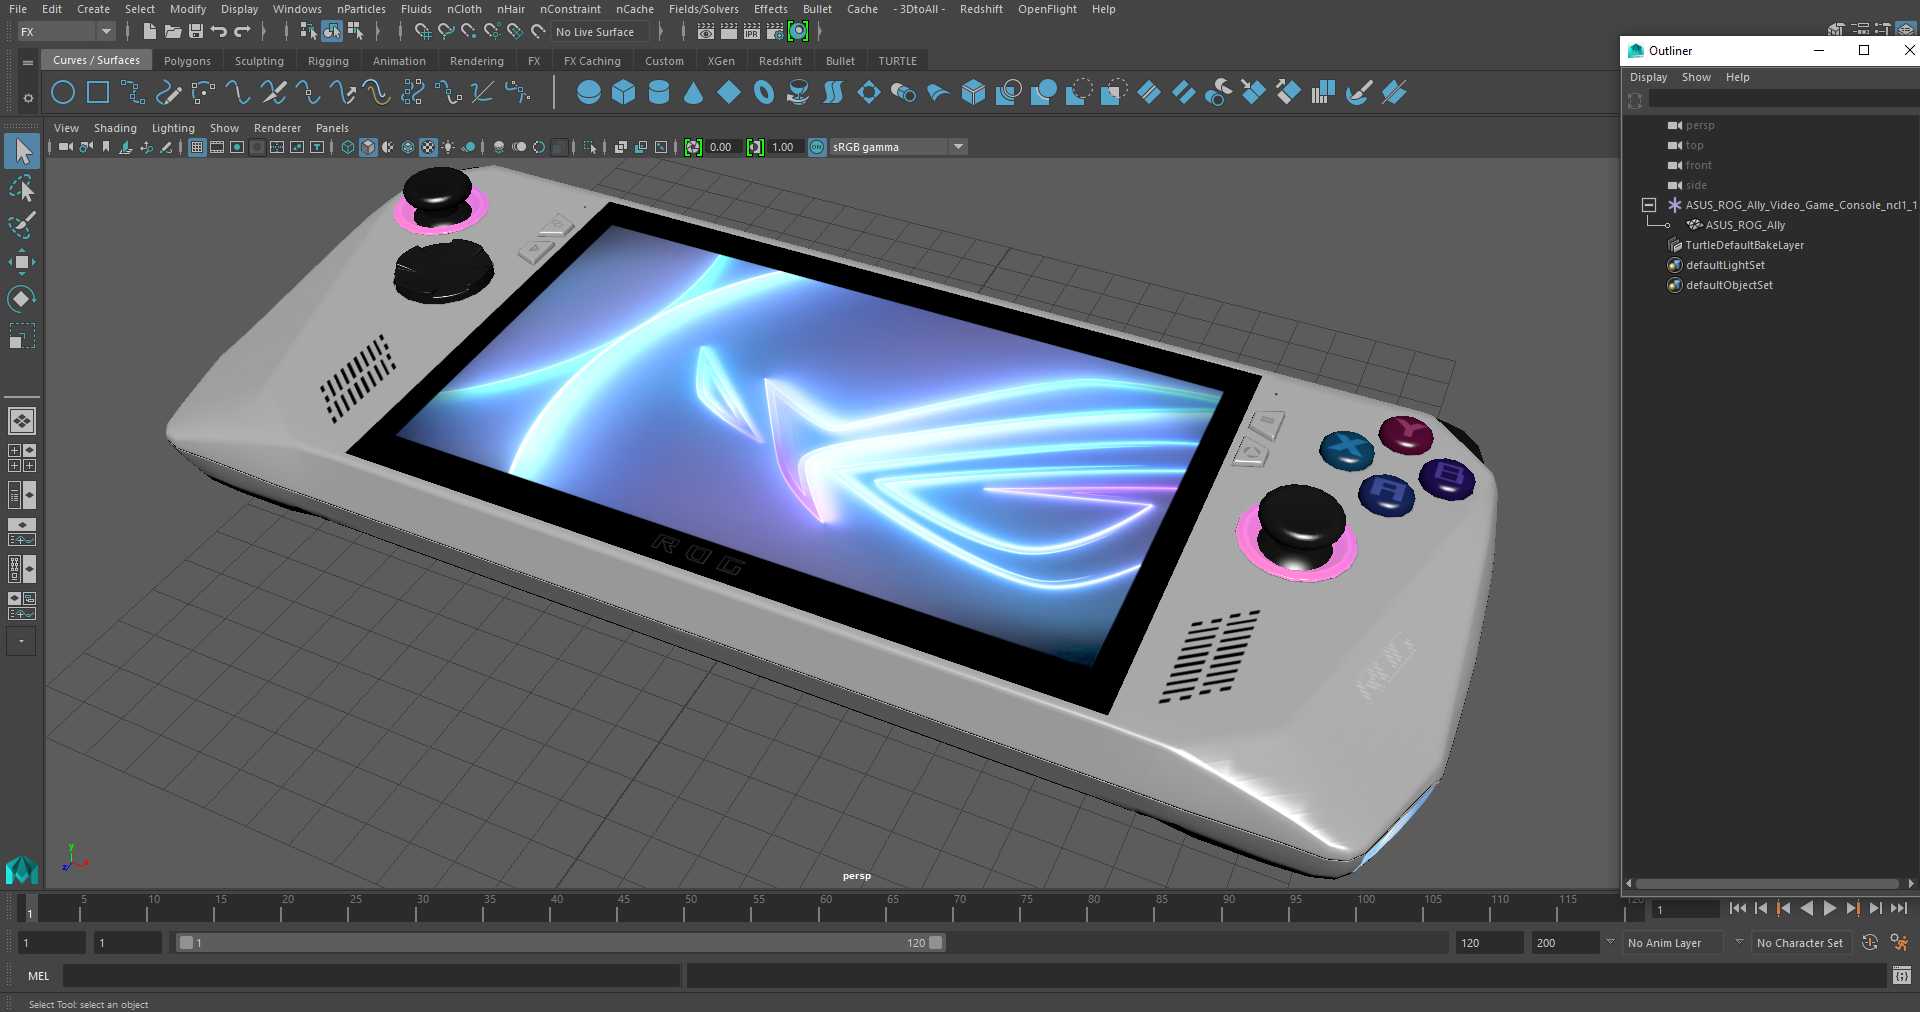Image resolution: width=1920 pixels, height=1012 pixels.
Task: Click the Sculpt Geometry shelf icon
Action: pyautogui.click(x=1359, y=93)
